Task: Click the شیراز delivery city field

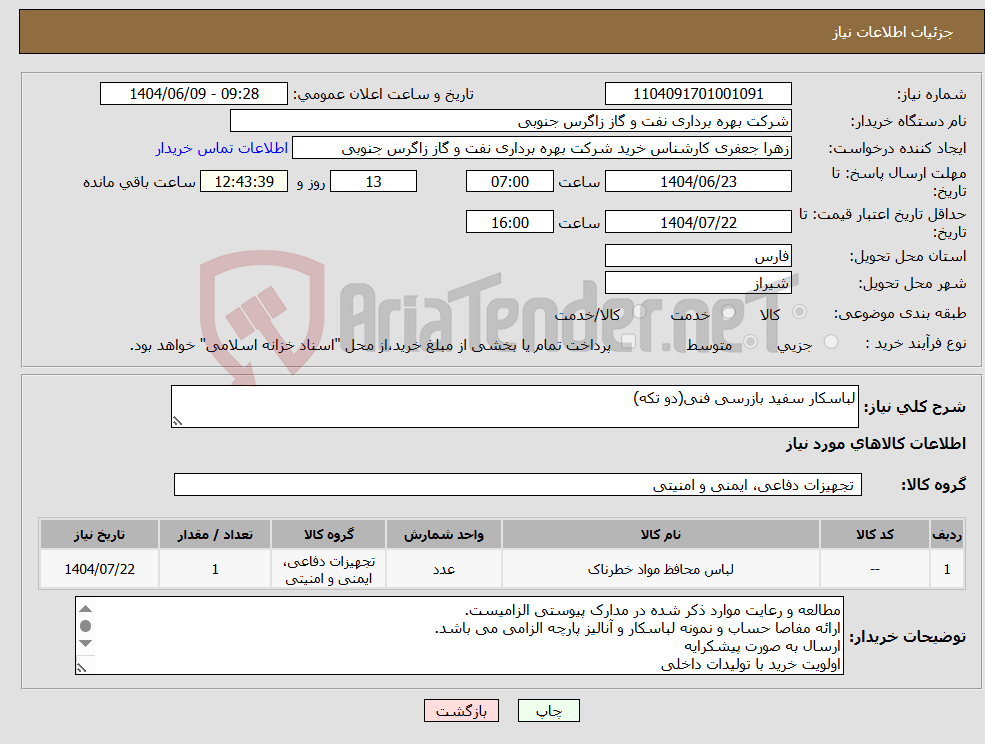Action: pos(698,281)
